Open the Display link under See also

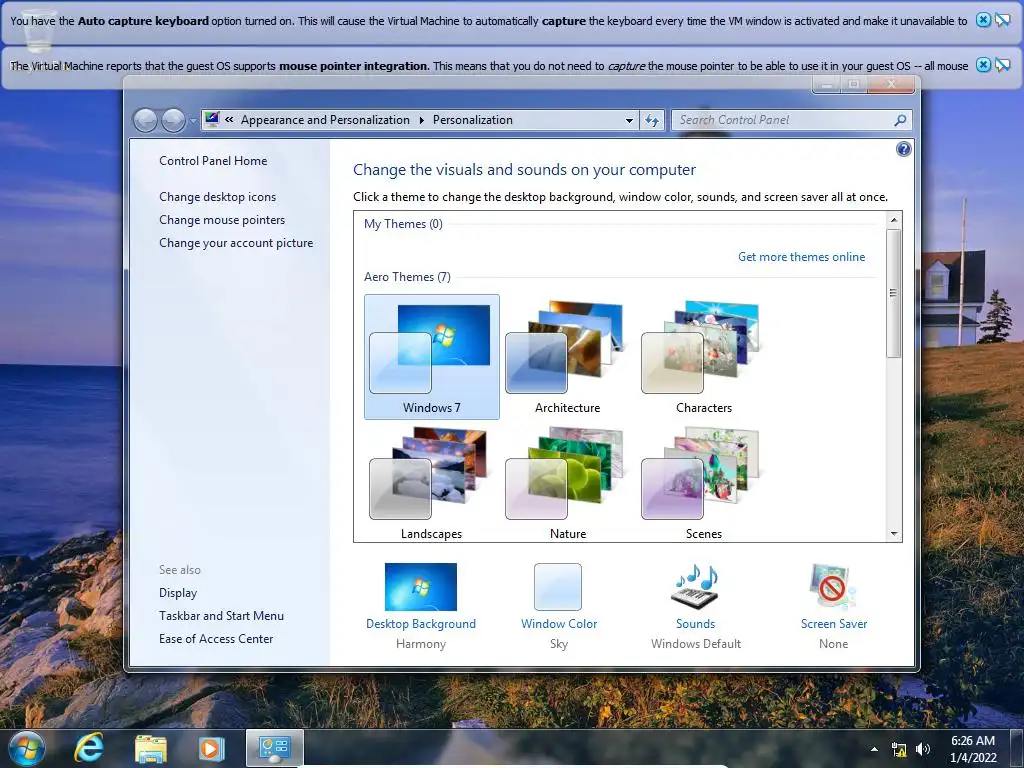coord(178,593)
